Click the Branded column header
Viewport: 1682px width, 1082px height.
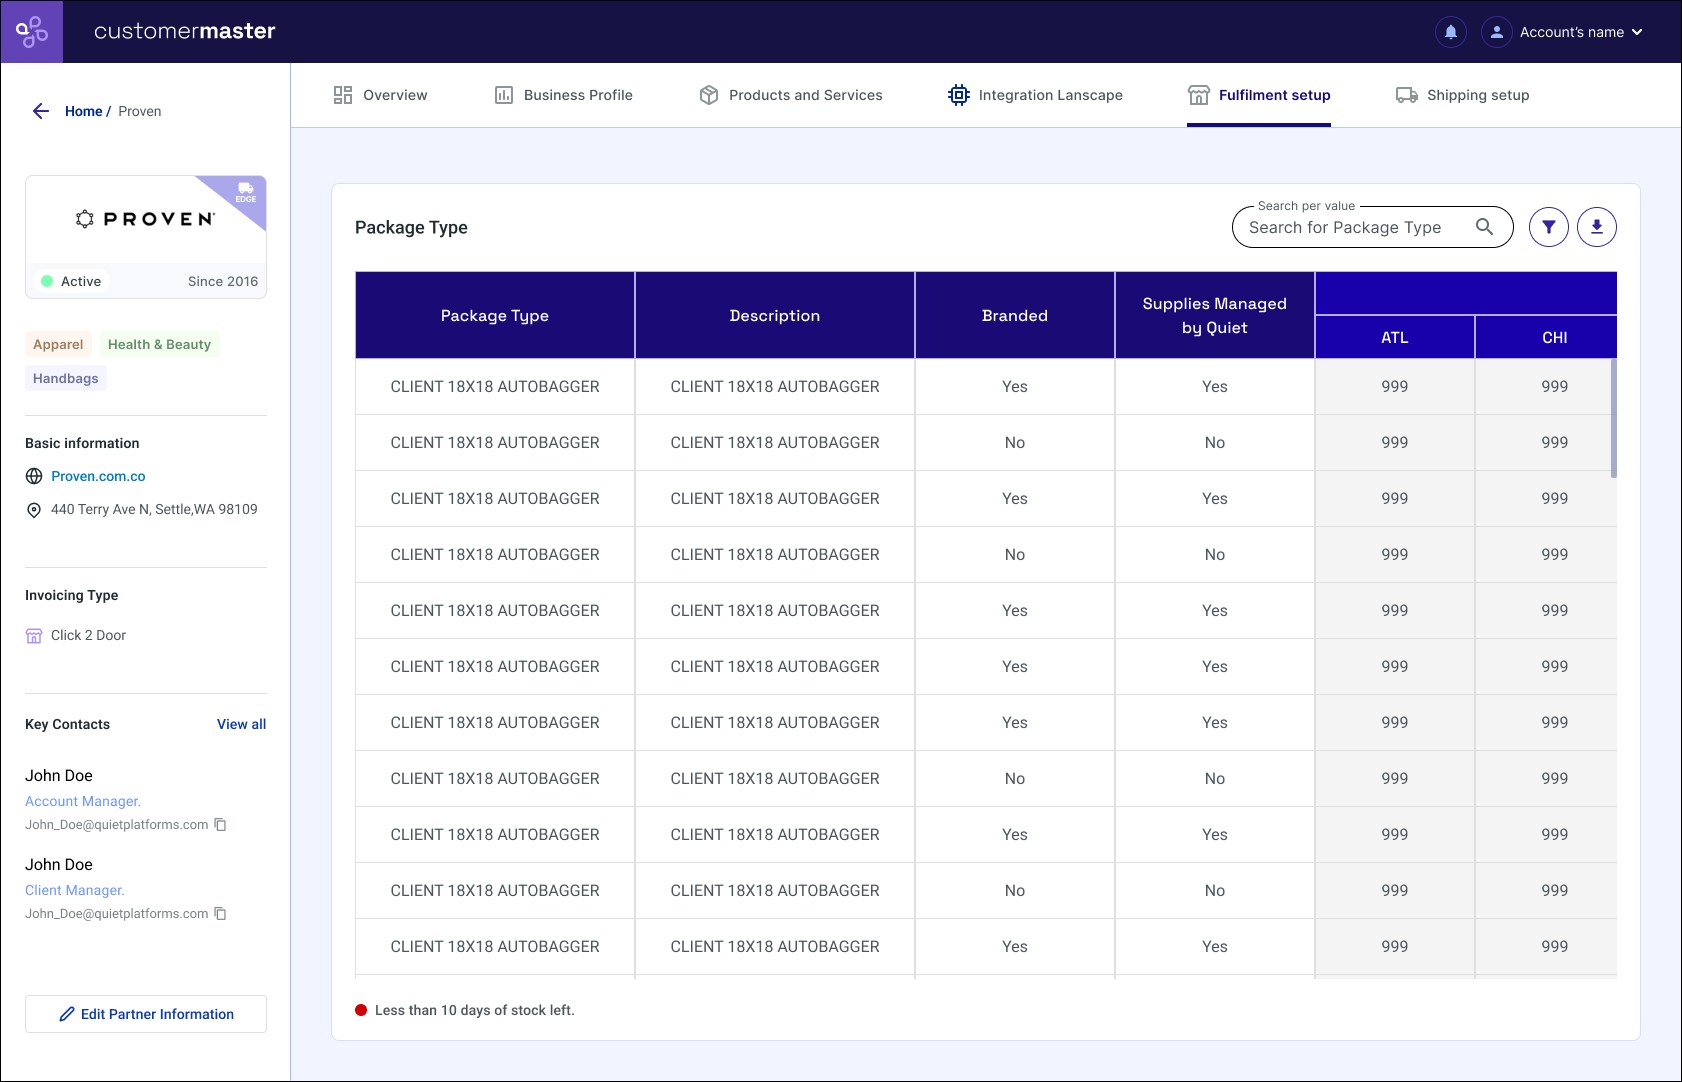point(1015,315)
